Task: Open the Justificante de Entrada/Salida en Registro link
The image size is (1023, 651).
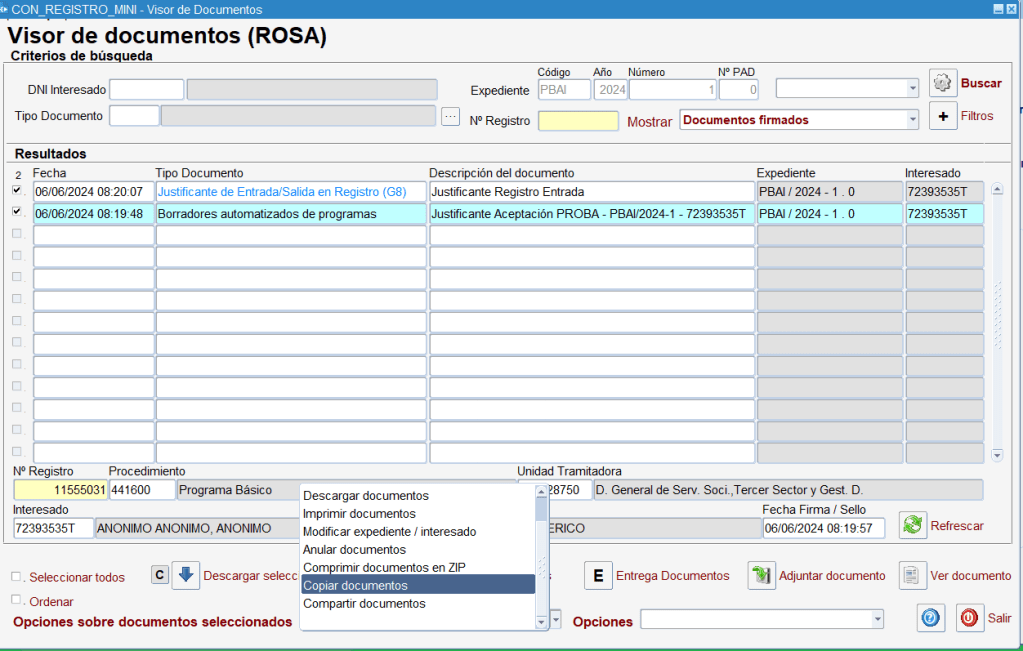Action: coord(281,191)
